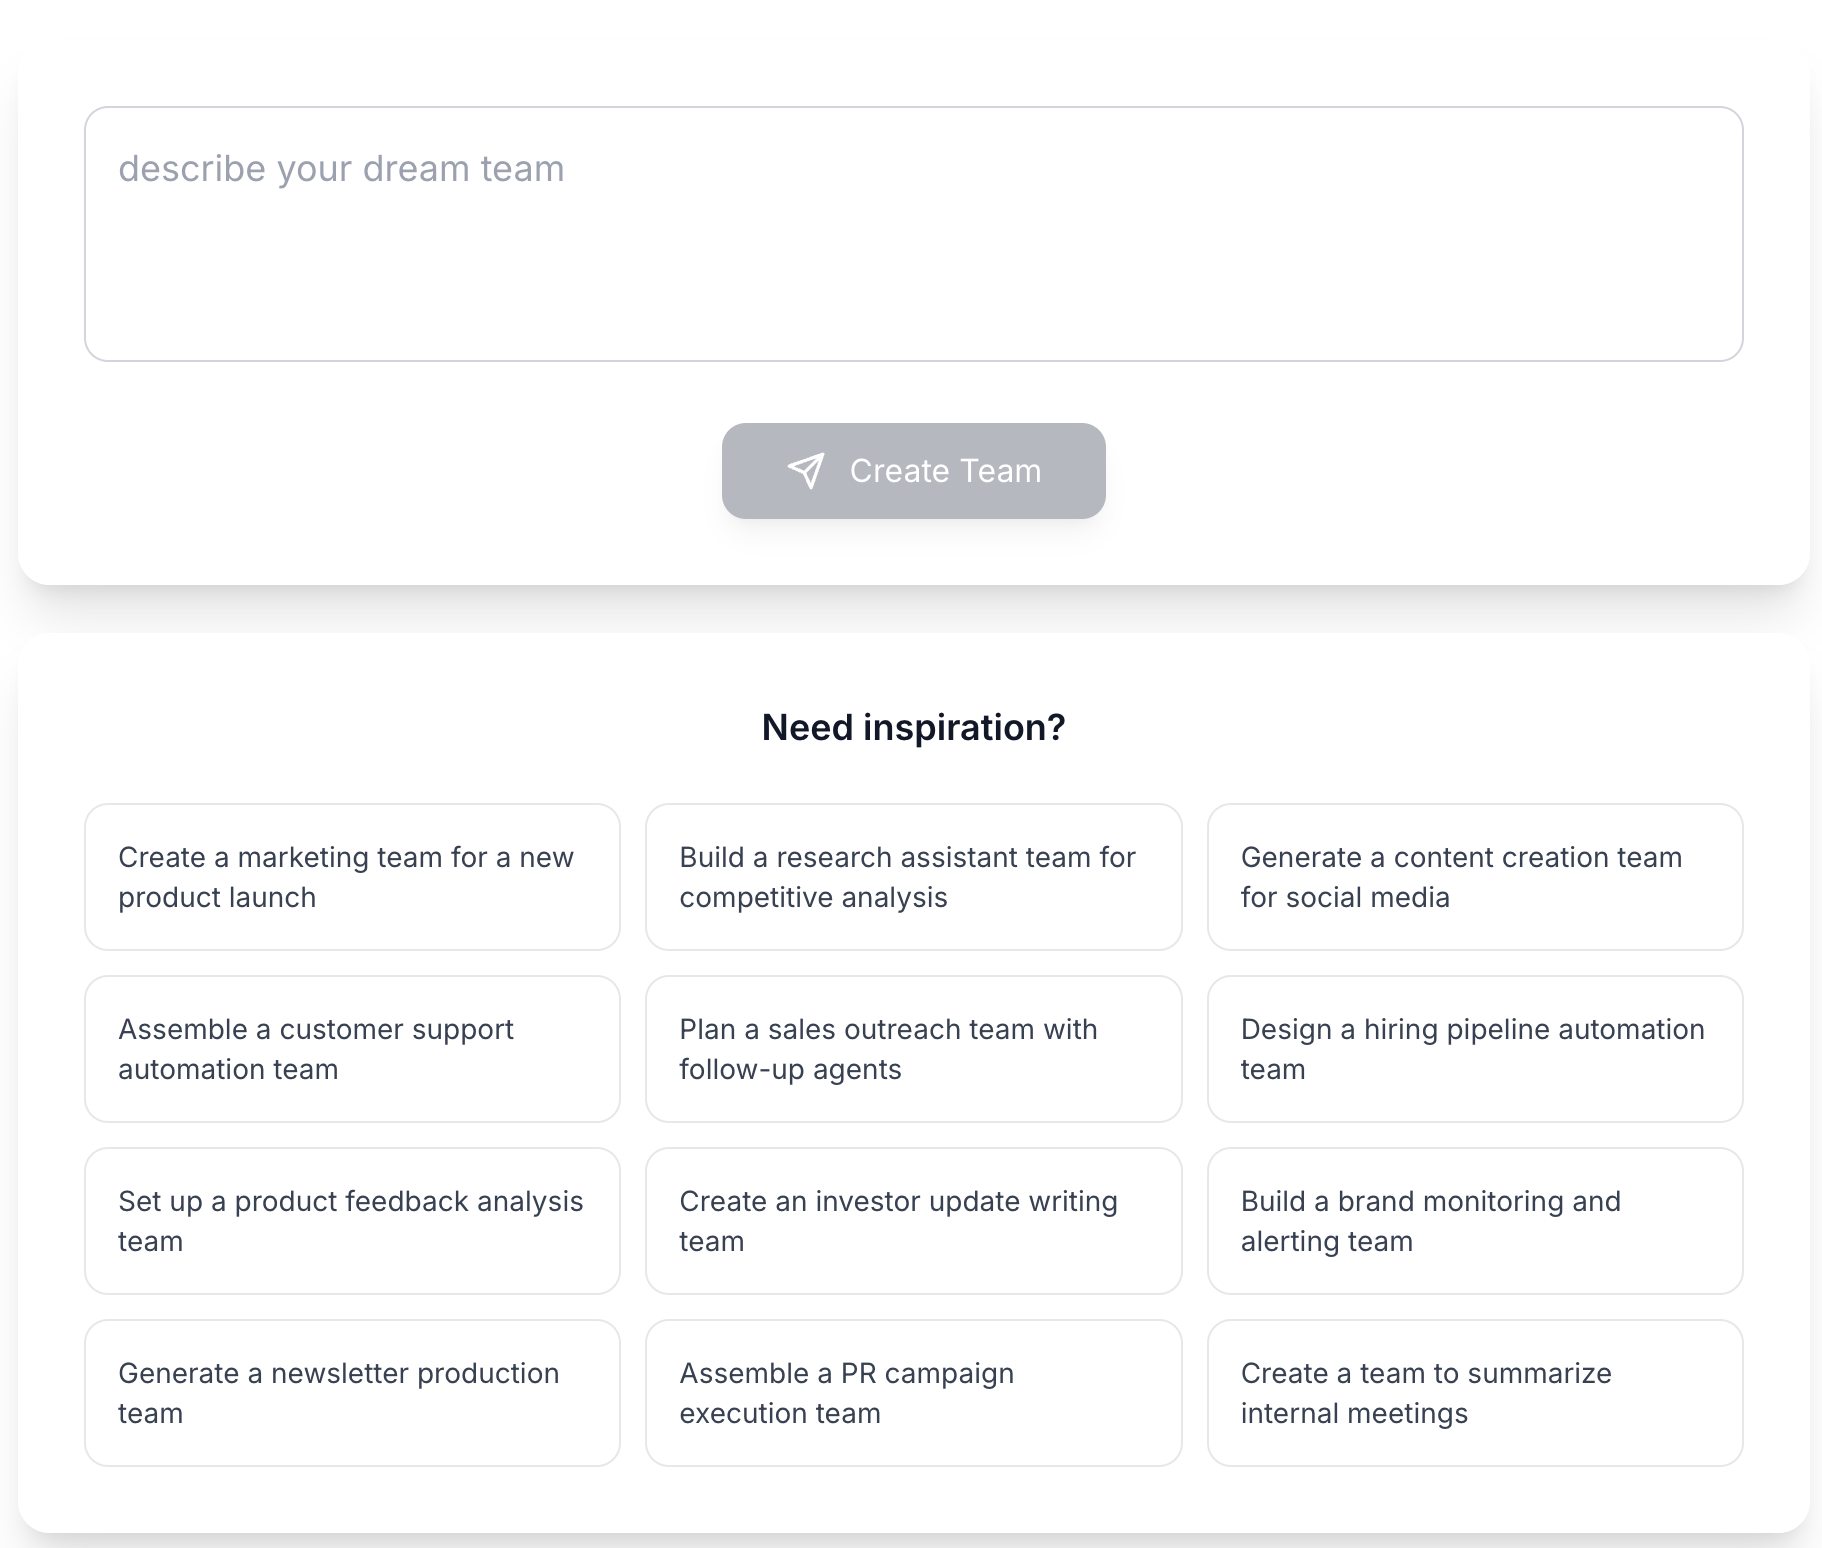Choose the investor update writing team card

pyautogui.click(x=913, y=1221)
